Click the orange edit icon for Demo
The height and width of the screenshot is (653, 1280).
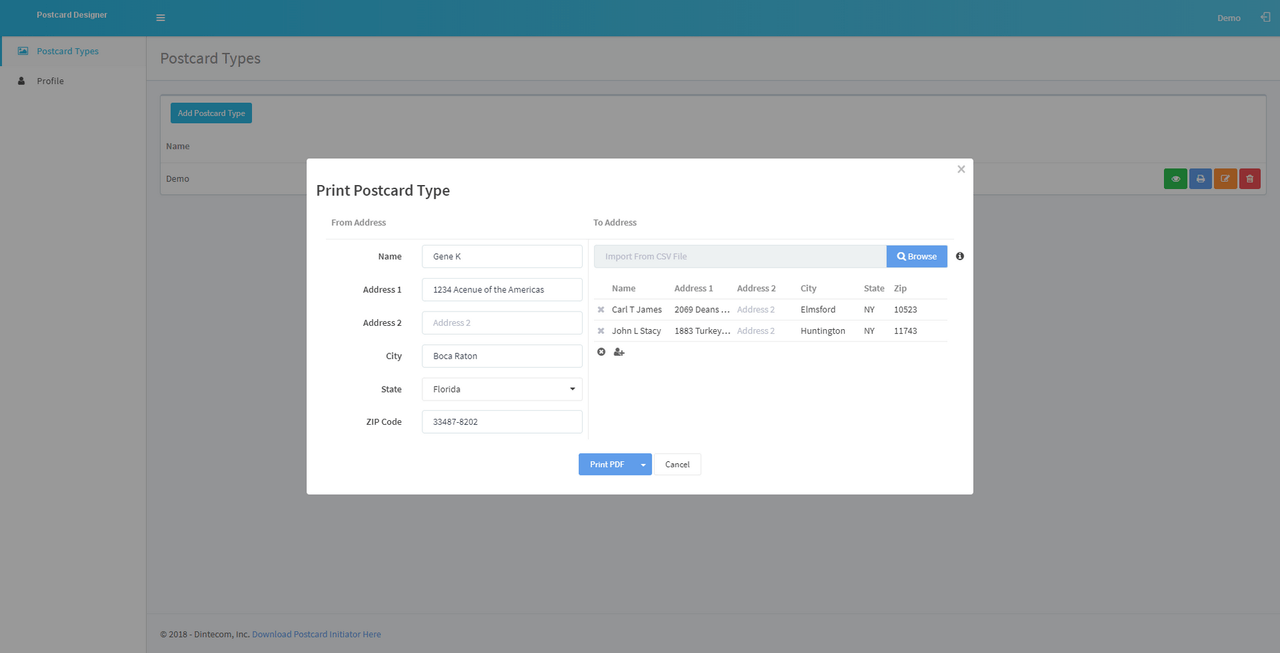point(1225,179)
